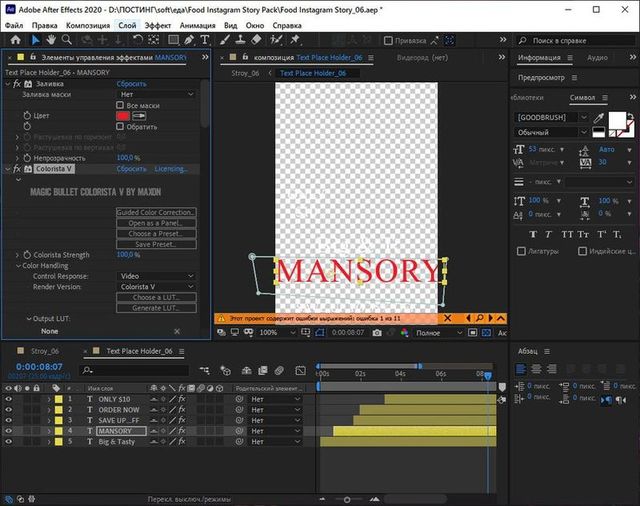Click the Home icon in toolbar
Viewport: 640px width, 506px height.
click(15, 41)
